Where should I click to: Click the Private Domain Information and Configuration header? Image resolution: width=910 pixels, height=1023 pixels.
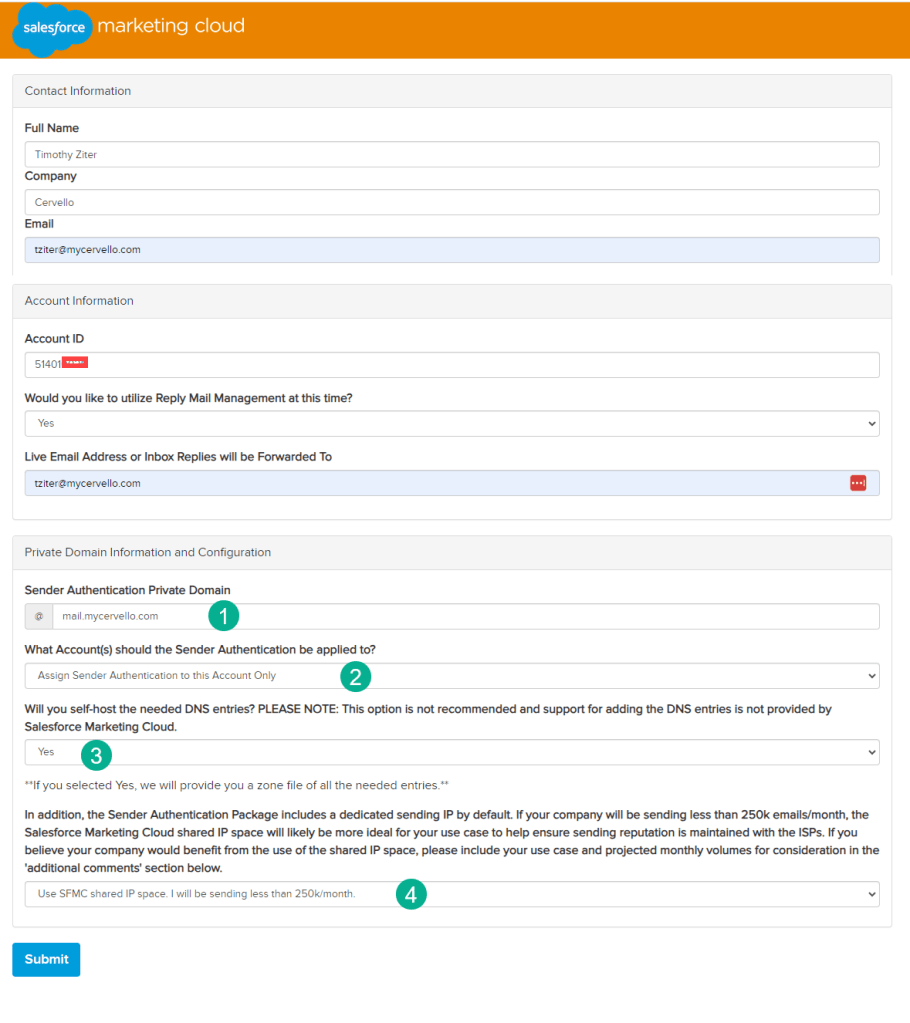(148, 552)
